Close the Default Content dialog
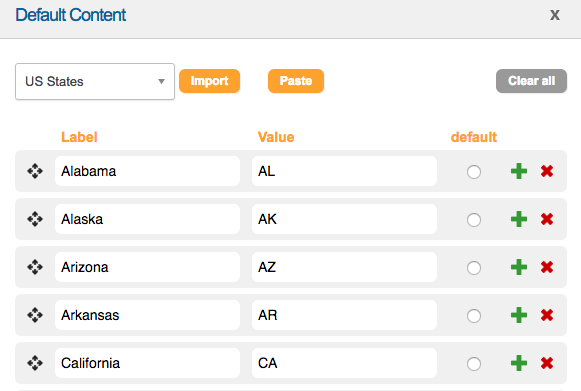 (555, 15)
